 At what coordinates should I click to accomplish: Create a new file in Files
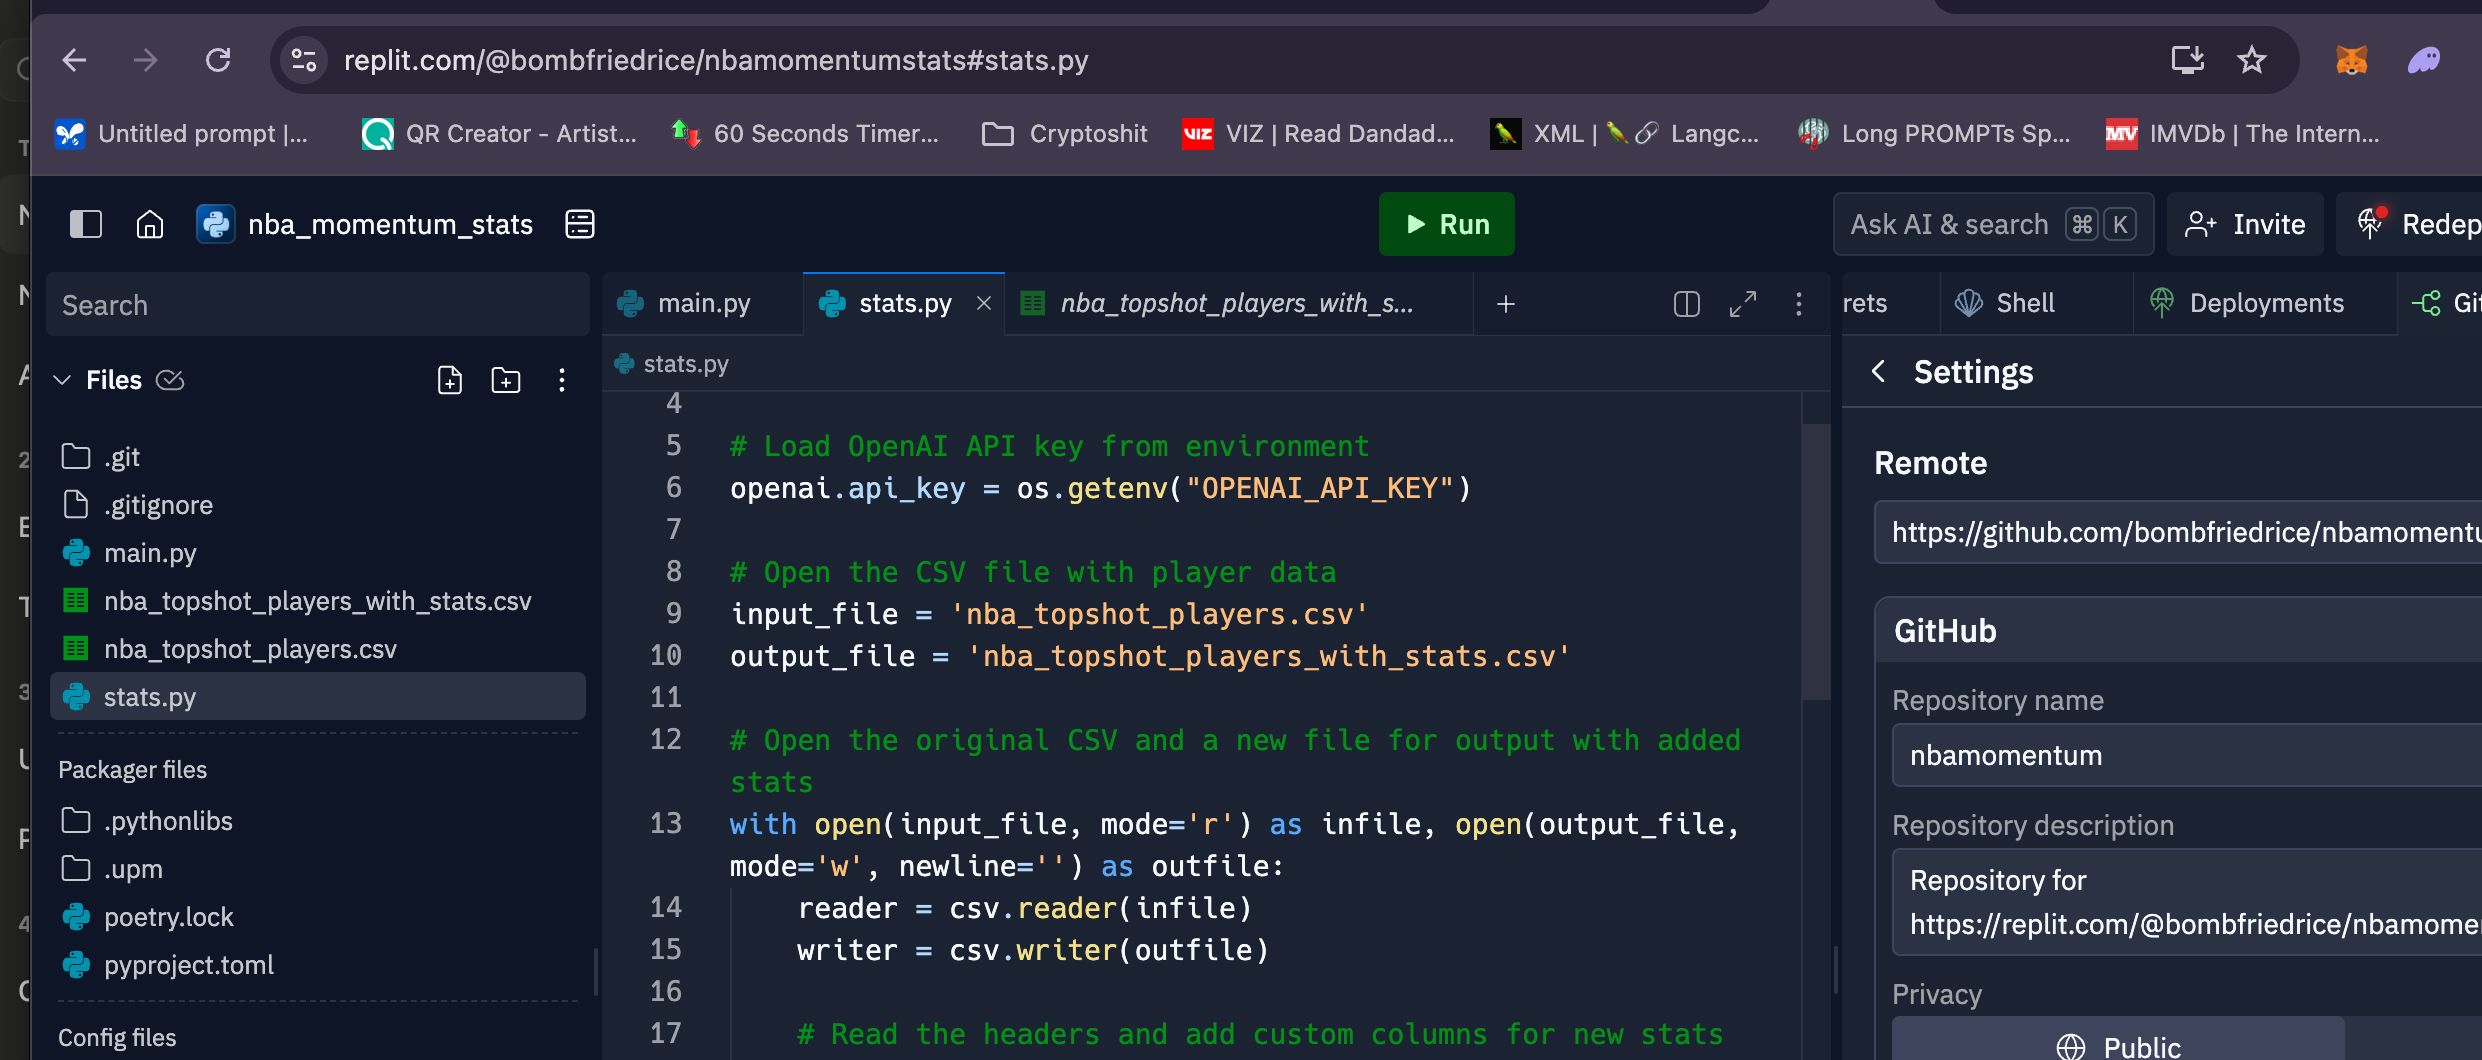[450, 380]
